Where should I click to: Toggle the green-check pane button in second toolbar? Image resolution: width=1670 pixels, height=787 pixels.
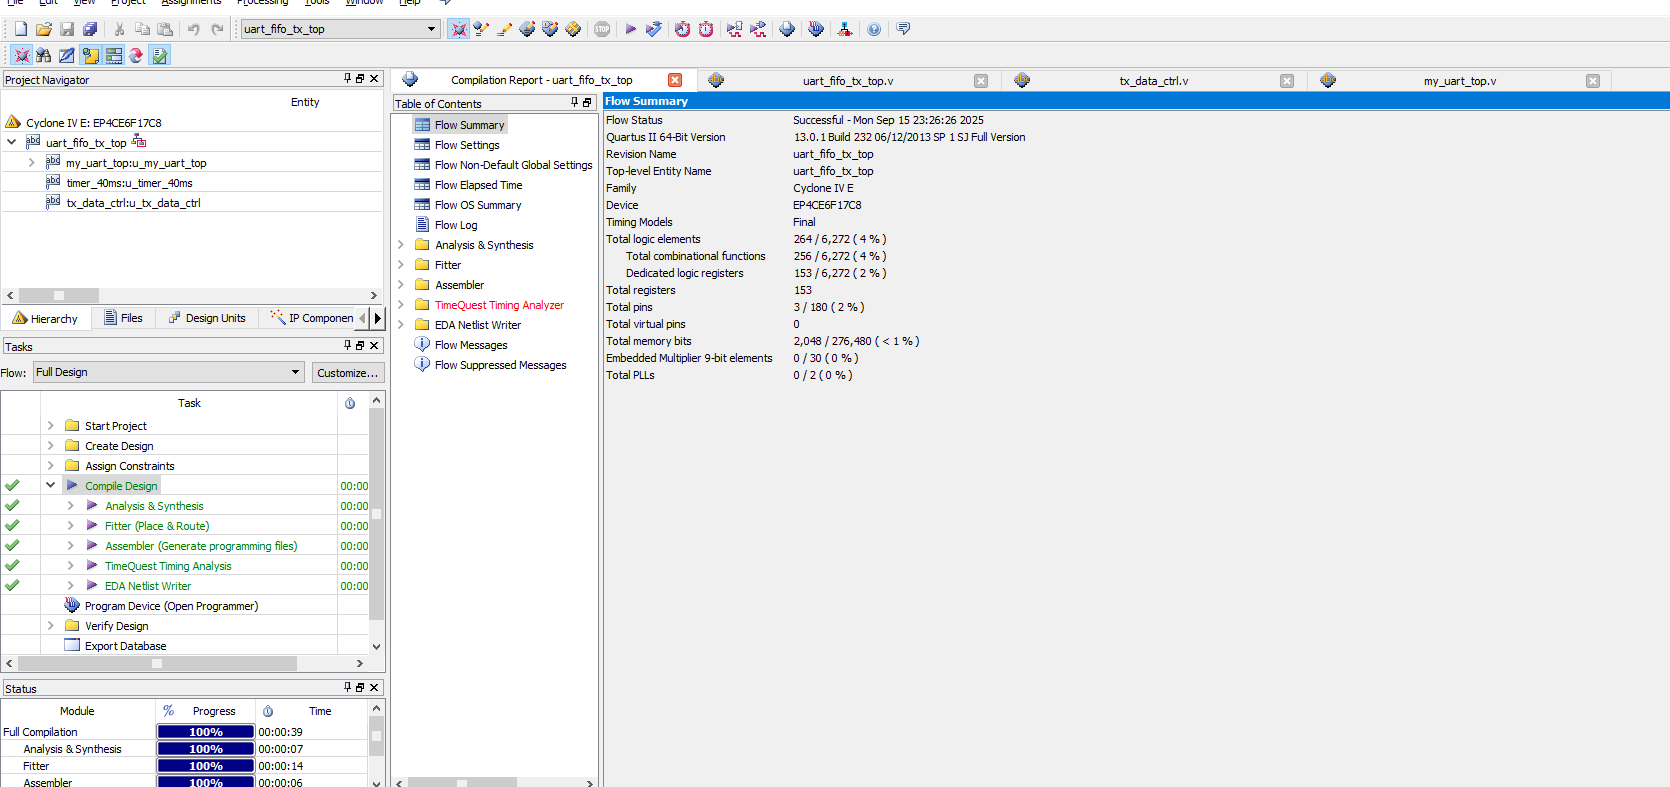(x=160, y=55)
